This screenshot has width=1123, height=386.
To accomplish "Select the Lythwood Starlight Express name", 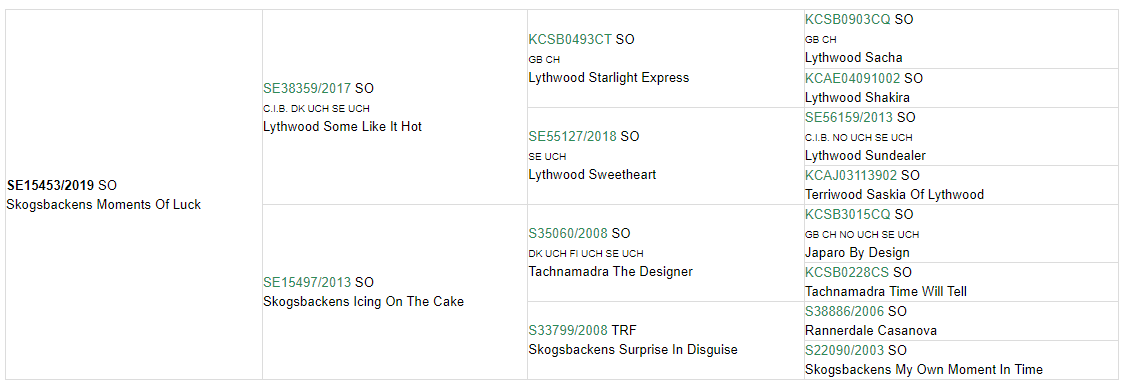I will pos(609,78).
